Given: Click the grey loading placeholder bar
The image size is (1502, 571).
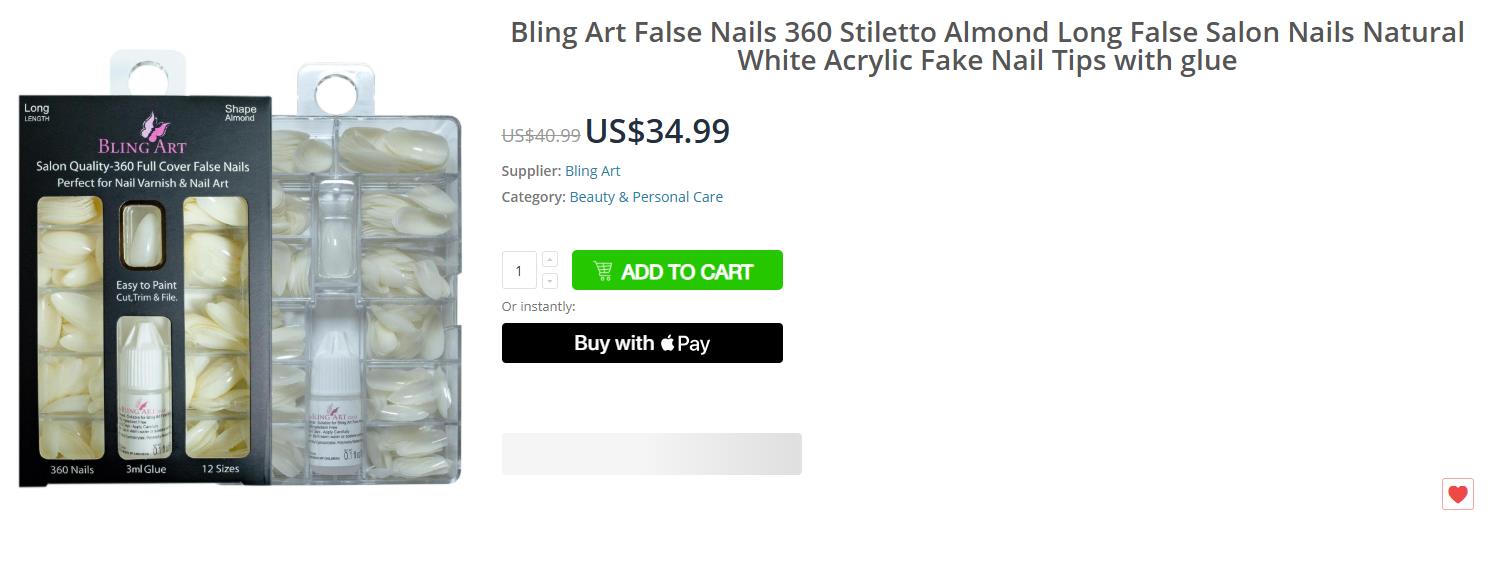Looking at the screenshot, I should click(x=651, y=454).
